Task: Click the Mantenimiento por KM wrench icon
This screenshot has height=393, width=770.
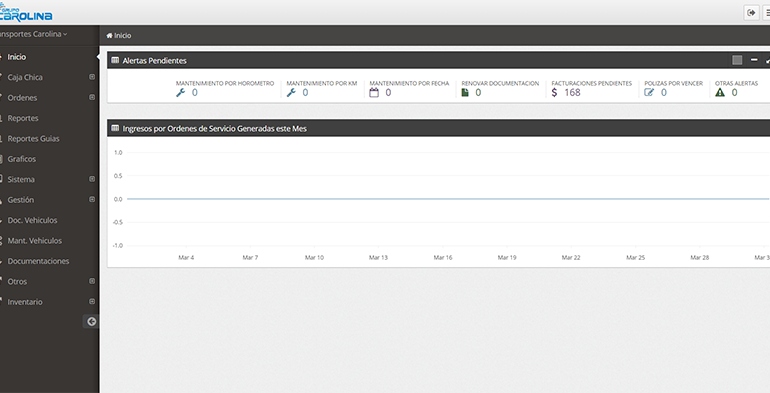Action: pyautogui.click(x=291, y=92)
